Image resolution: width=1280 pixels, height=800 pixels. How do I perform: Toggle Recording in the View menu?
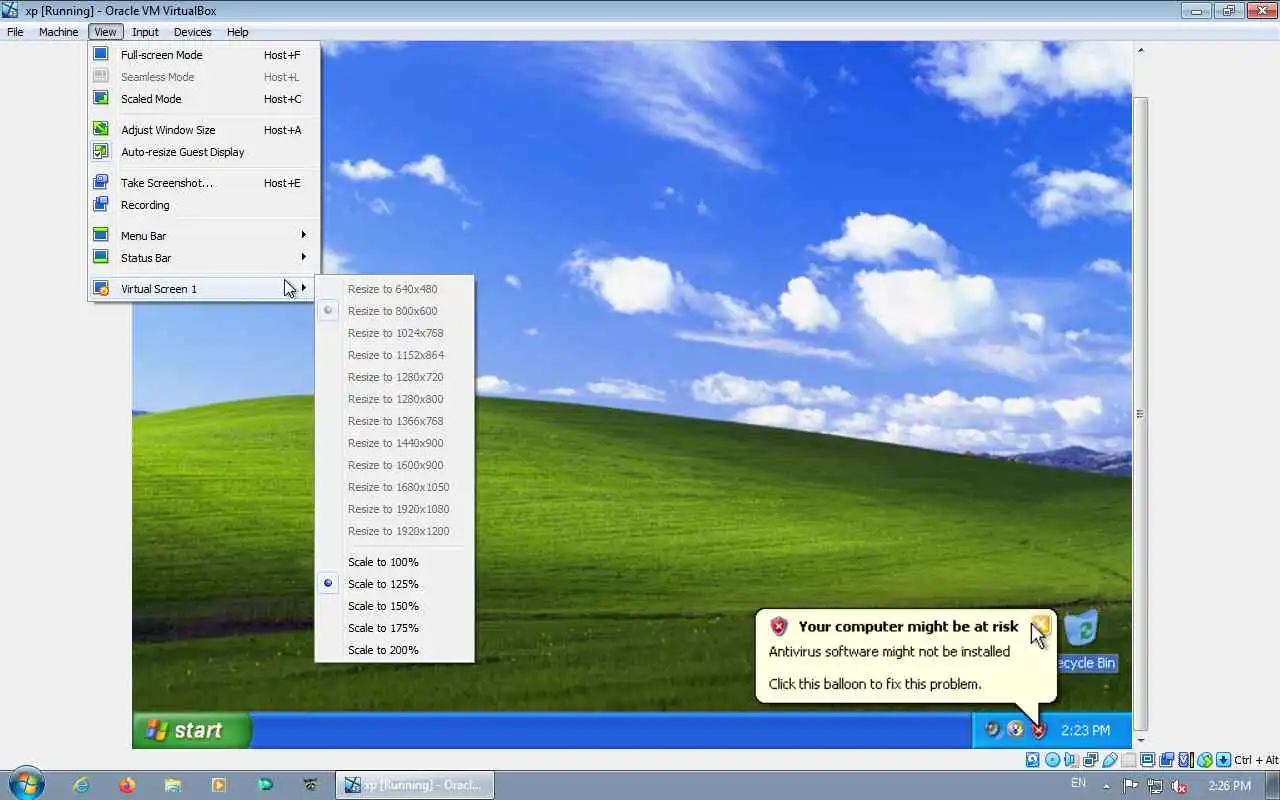click(204, 205)
